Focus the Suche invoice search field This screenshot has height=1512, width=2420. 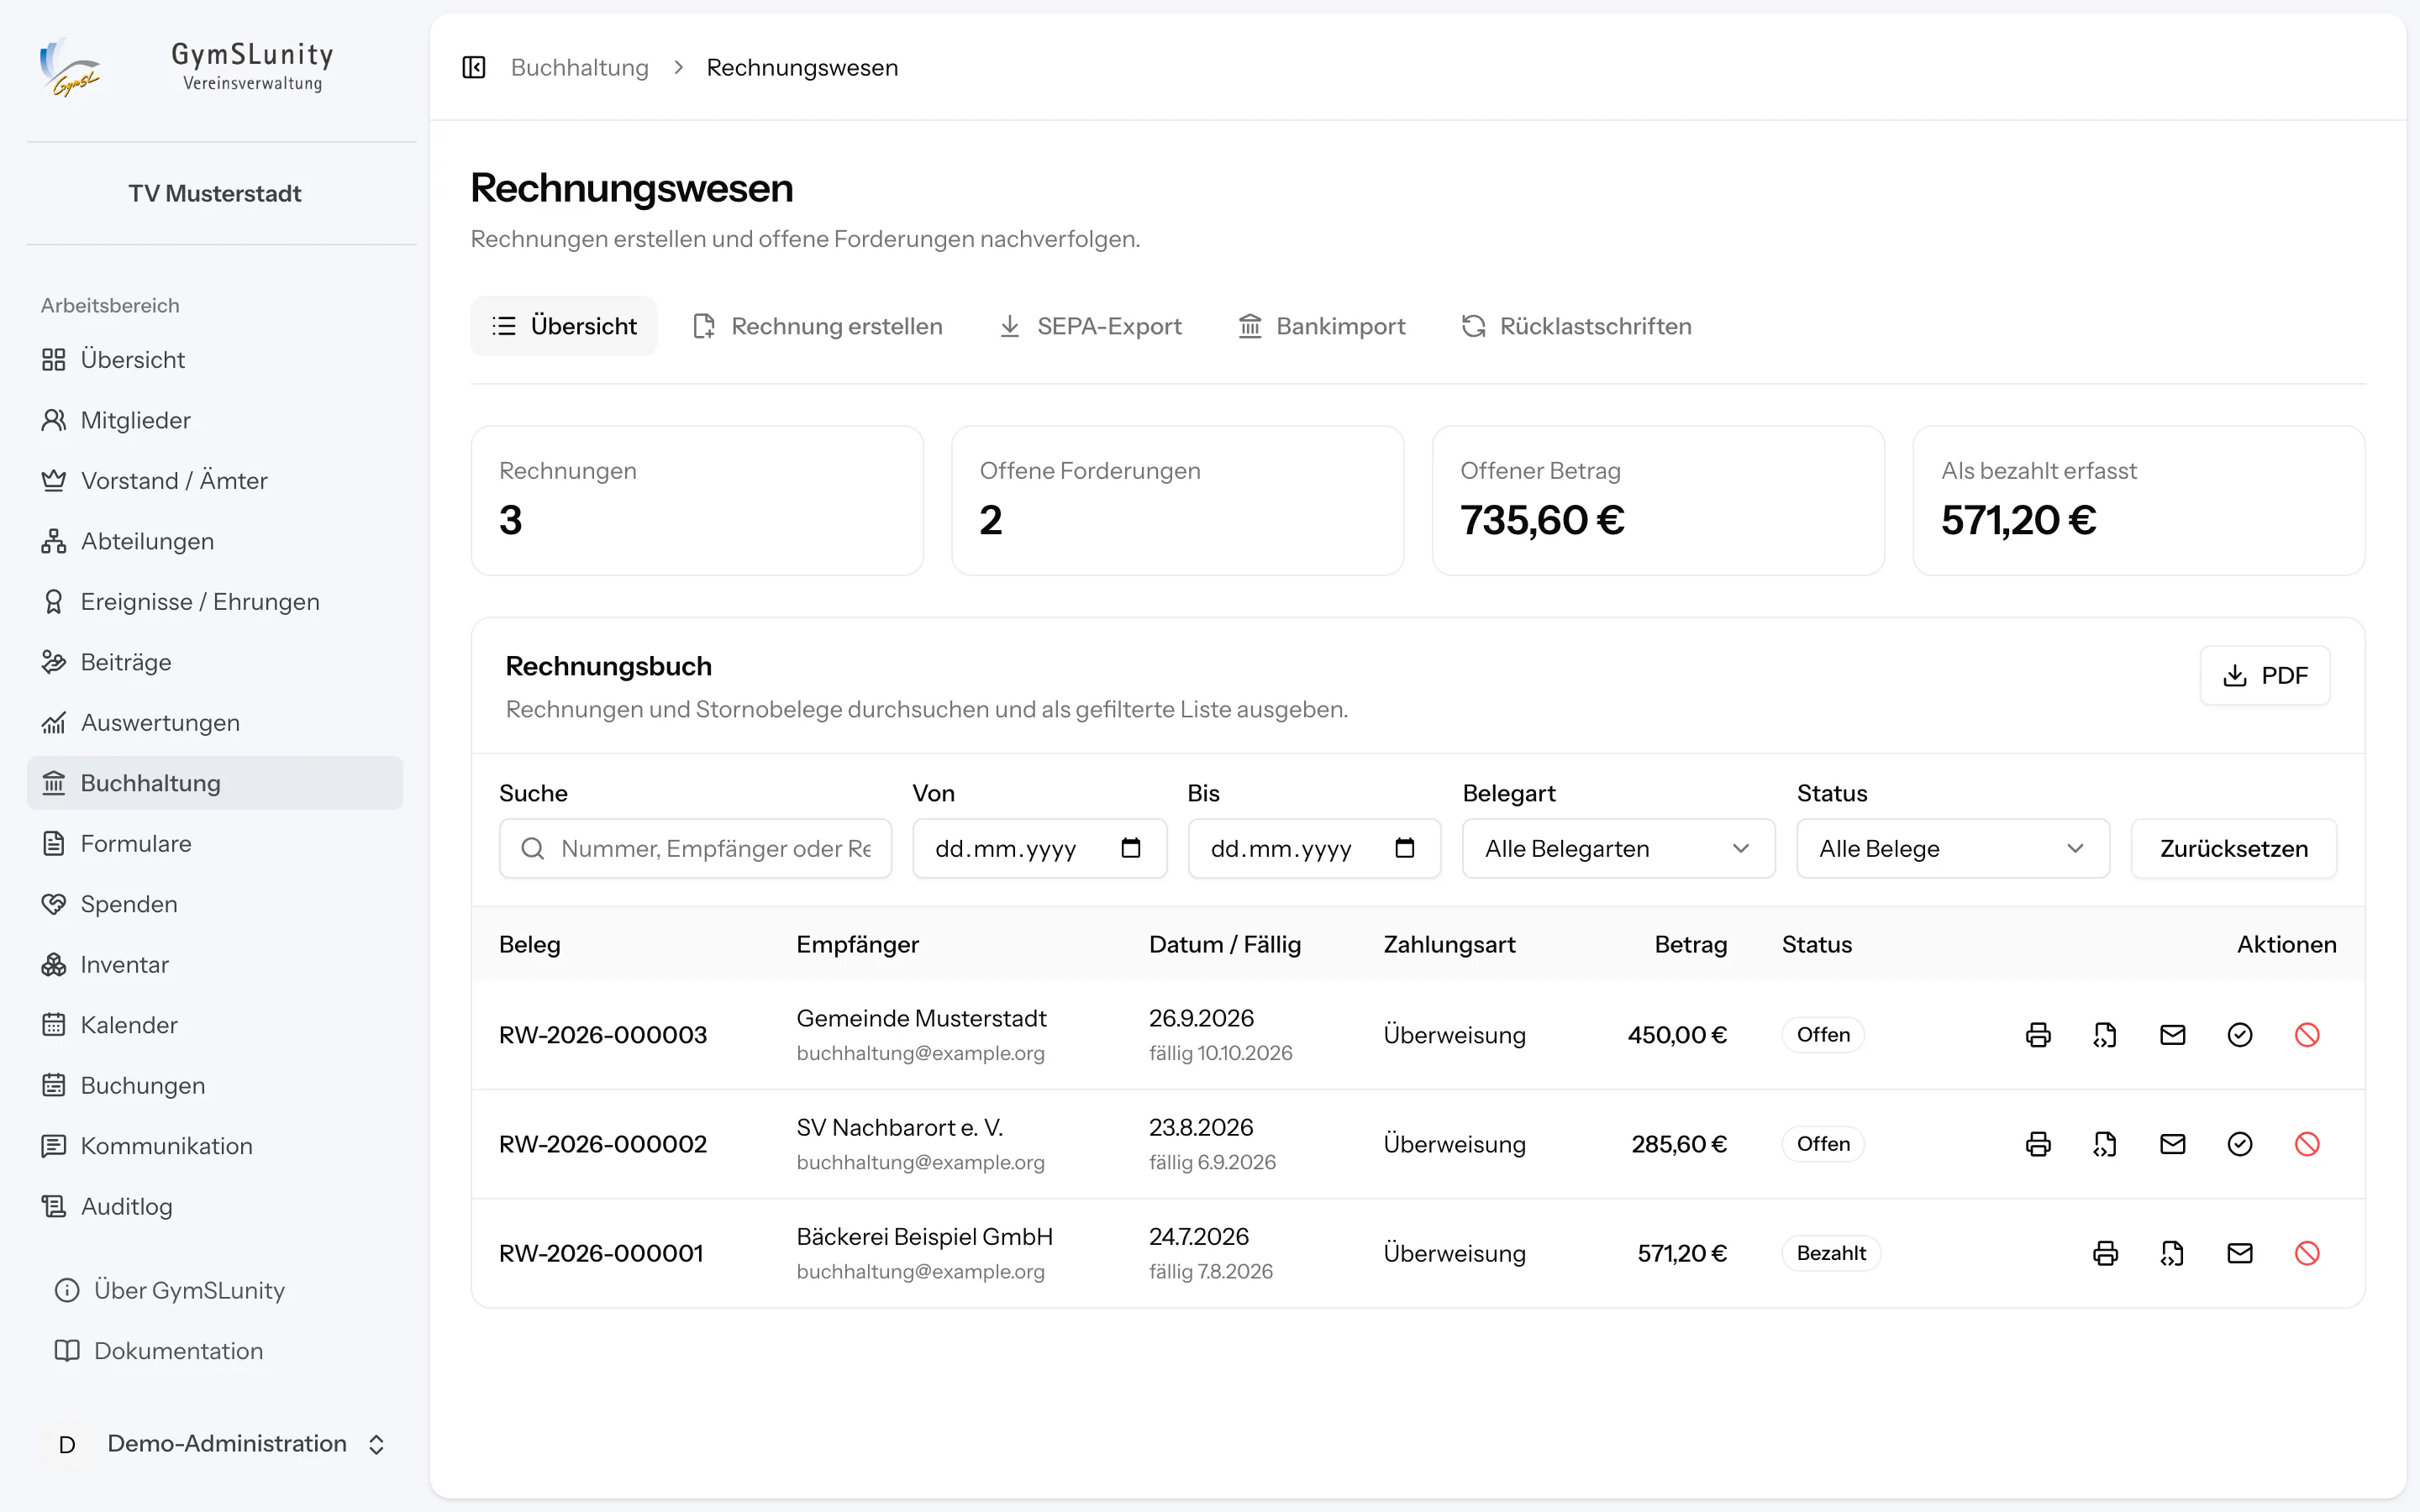695,848
